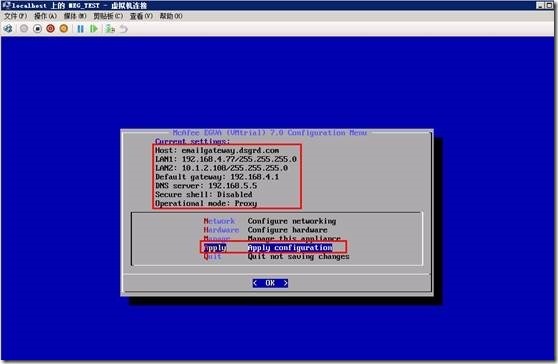
Task: Open the 查看(V) menu
Action: (141, 16)
